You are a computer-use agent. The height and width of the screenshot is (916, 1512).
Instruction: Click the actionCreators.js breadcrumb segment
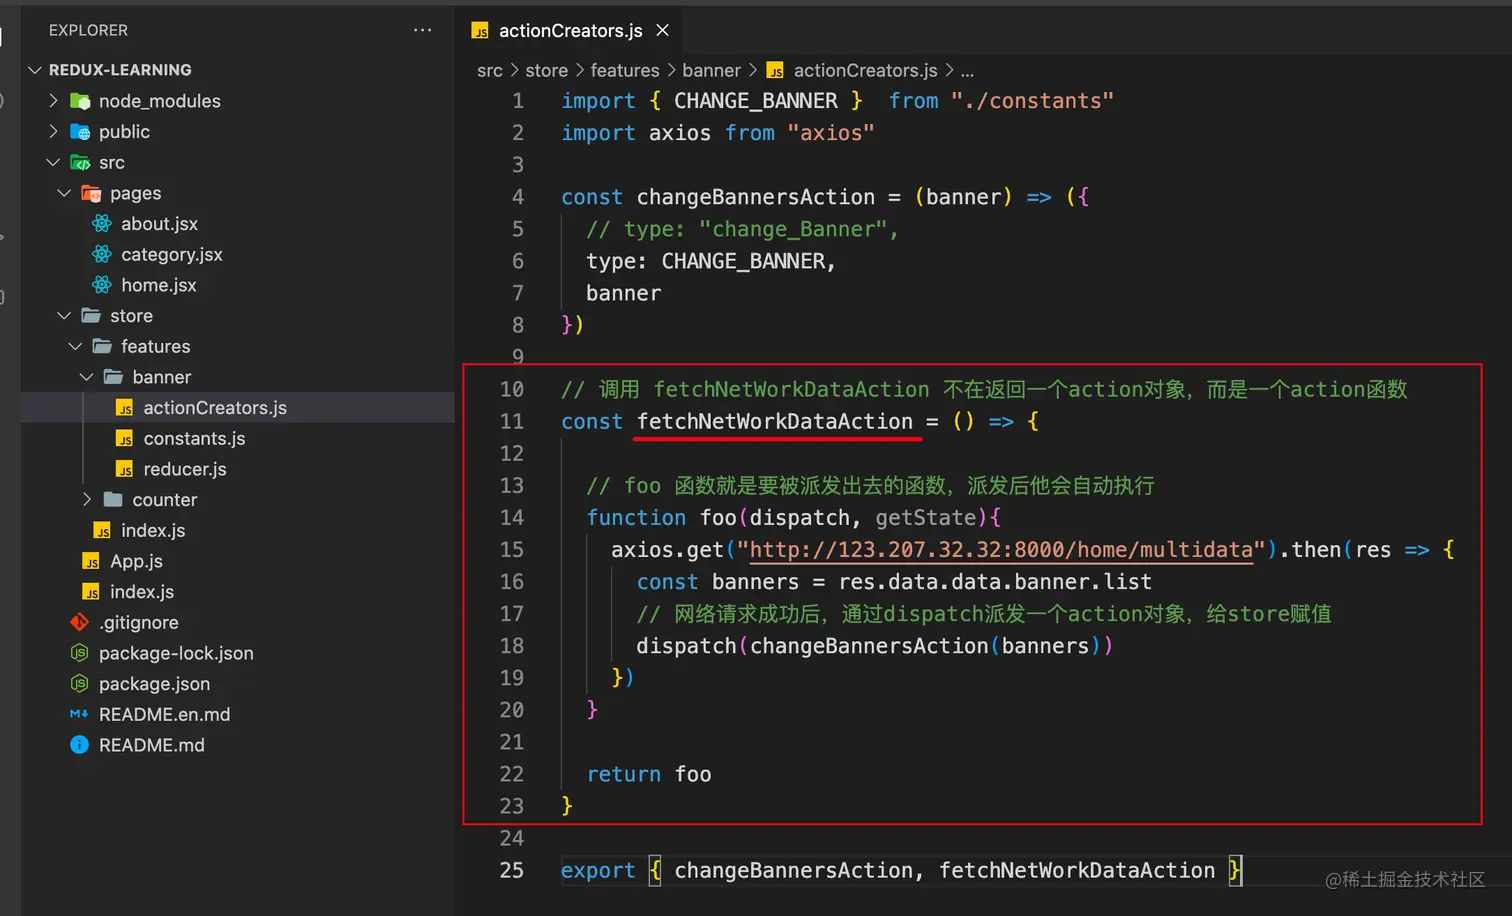click(866, 70)
